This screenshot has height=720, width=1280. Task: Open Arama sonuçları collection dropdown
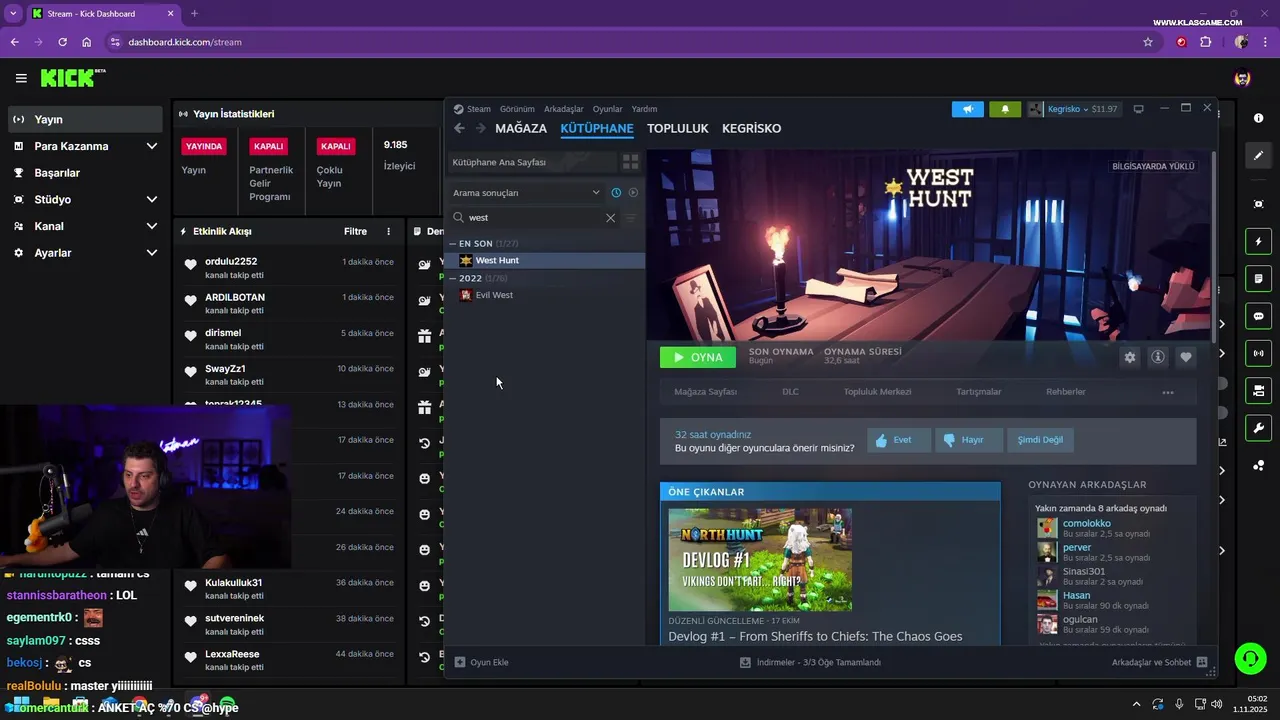pyautogui.click(x=527, y=192)
